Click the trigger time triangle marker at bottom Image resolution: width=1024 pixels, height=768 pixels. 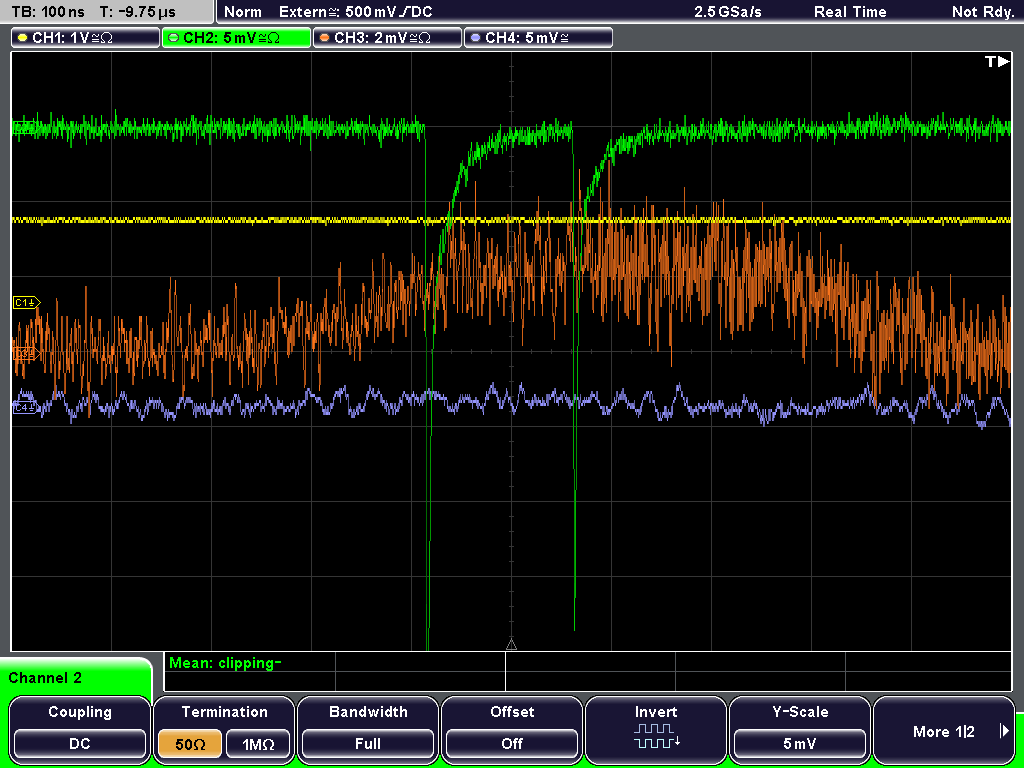(x=511, y=645)
